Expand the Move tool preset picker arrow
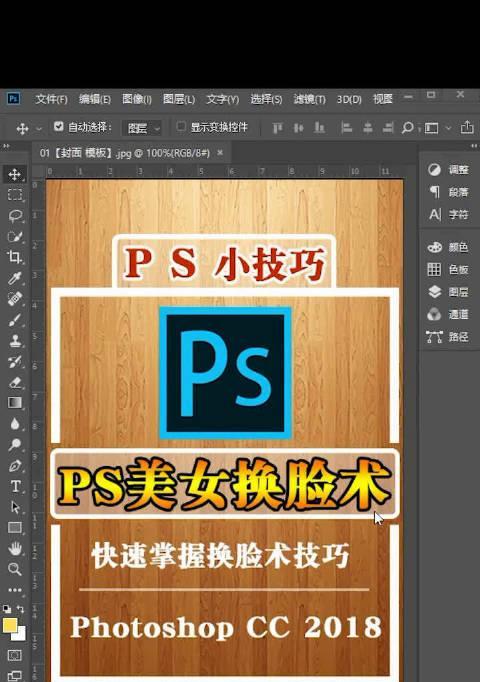Screen dimensions: 480x682 (39, 129)
